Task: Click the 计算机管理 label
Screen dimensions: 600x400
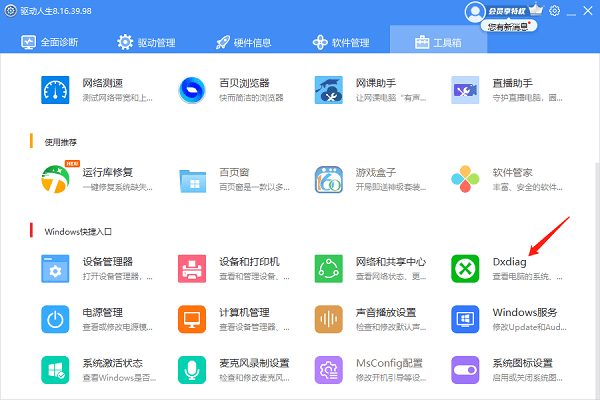Action: (244, 313)
